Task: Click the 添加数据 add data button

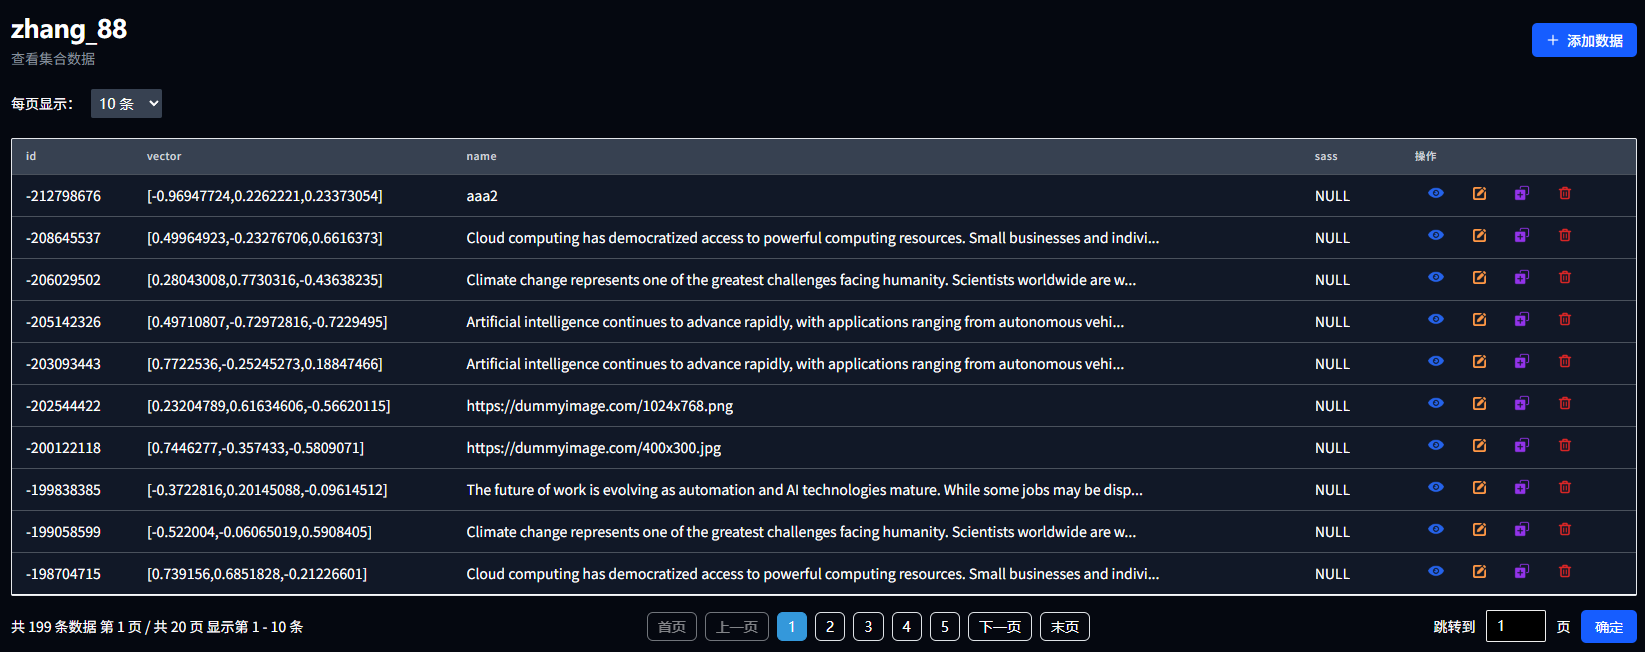Action: 1583,41
